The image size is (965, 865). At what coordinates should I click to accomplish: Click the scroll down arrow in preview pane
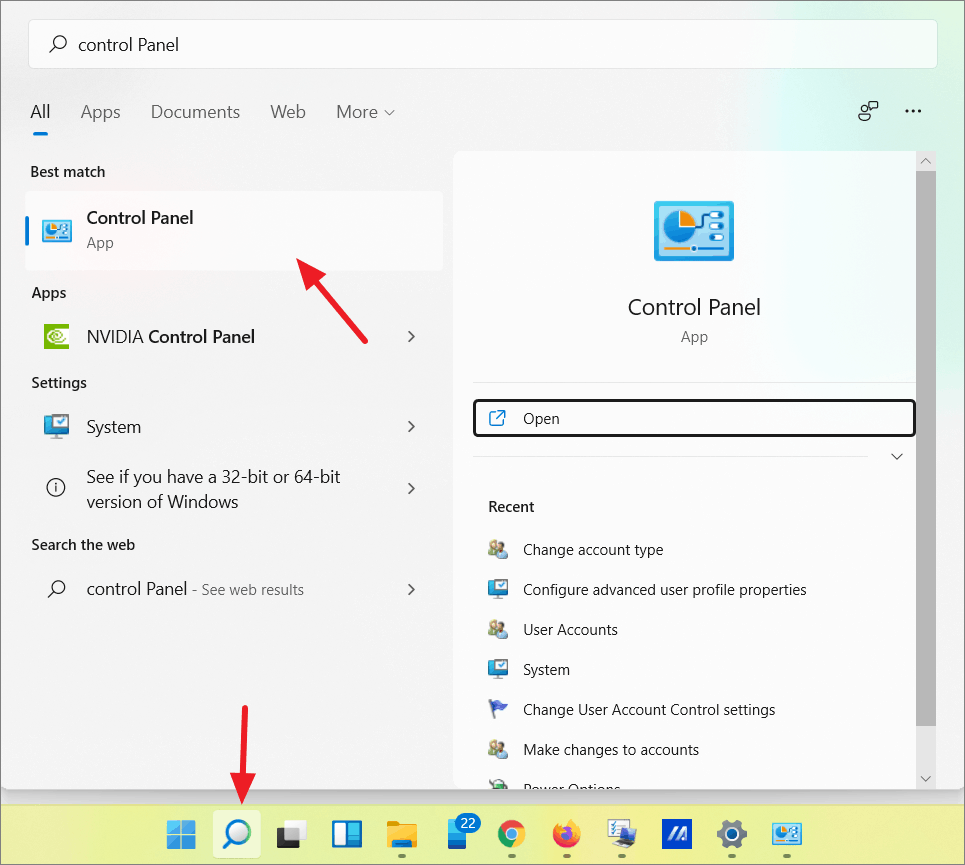pos(926,778)
